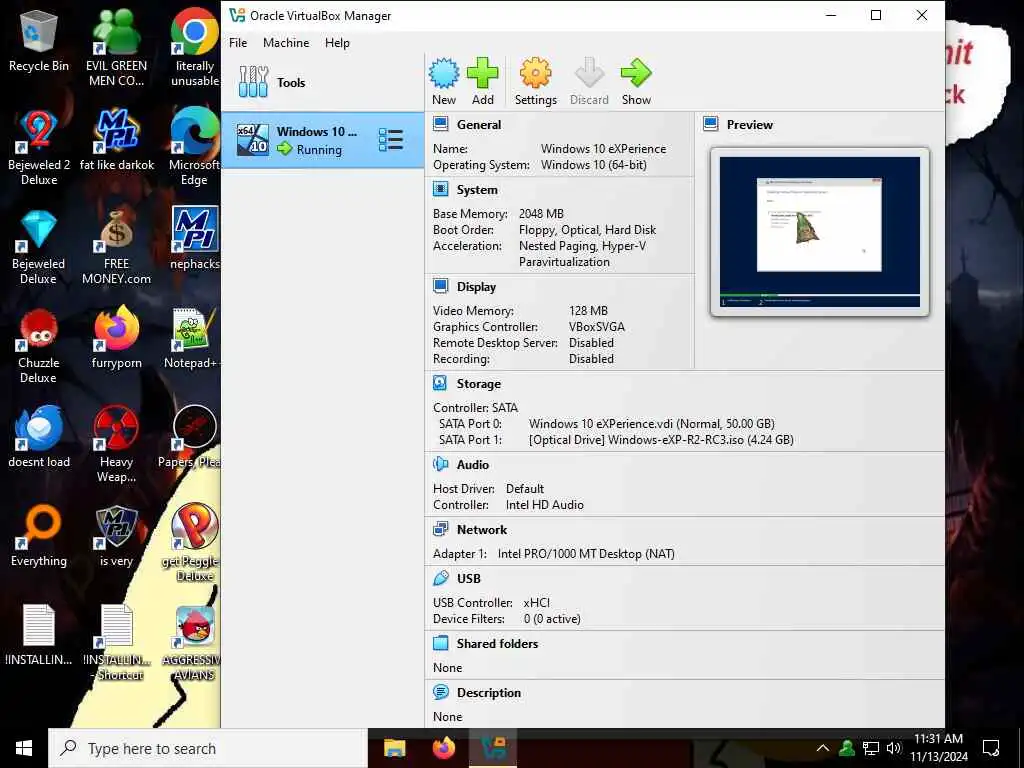Click the Windows-eXP-R2-RC3.iso optical drive entry

click(x=661, y=440)
